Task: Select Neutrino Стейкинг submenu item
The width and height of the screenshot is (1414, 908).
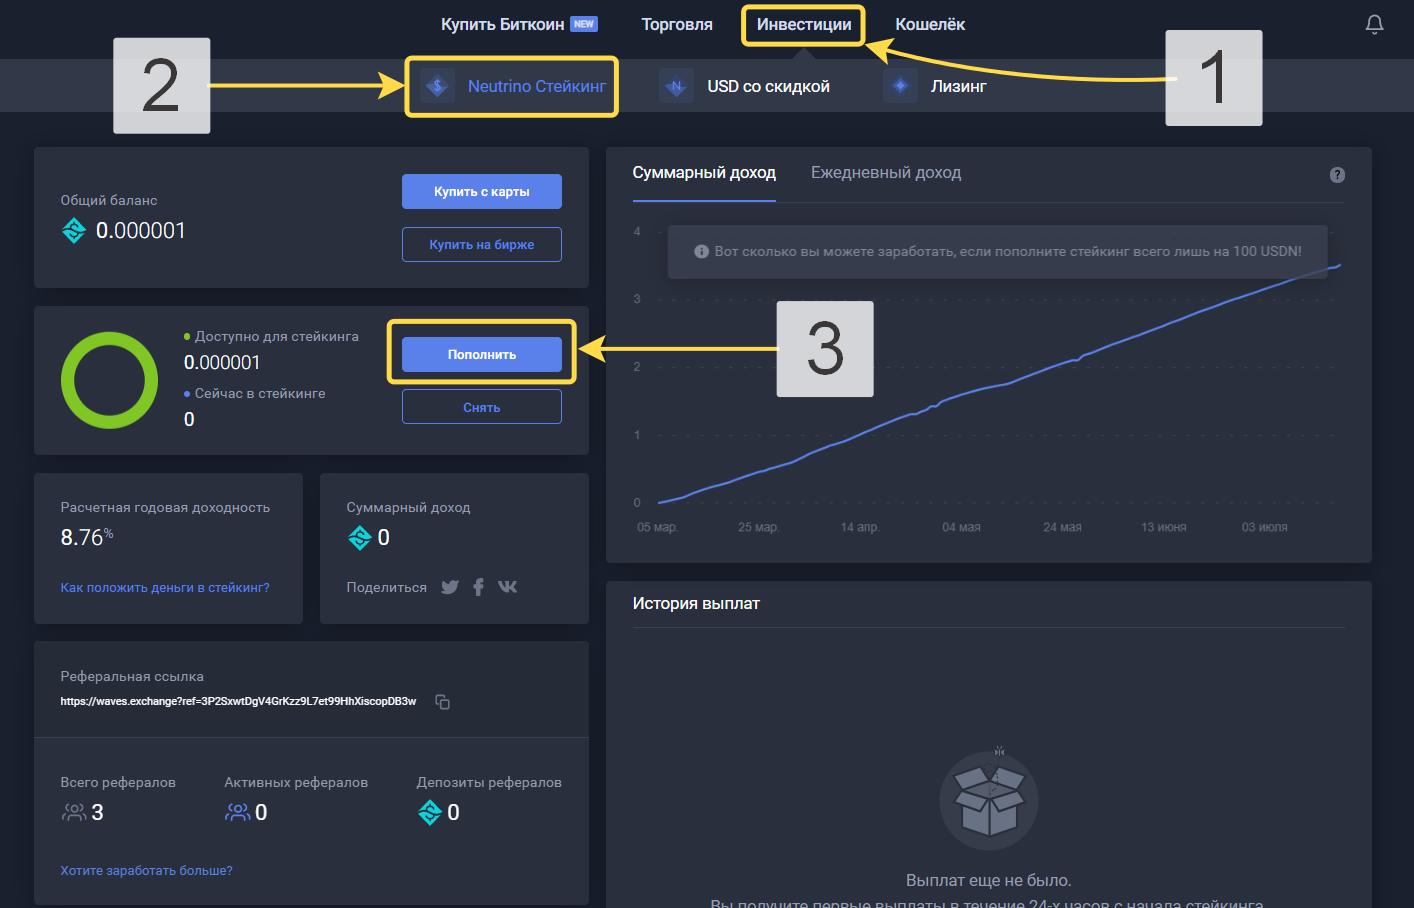Action: pyautogui.click(x=537, y=86)
